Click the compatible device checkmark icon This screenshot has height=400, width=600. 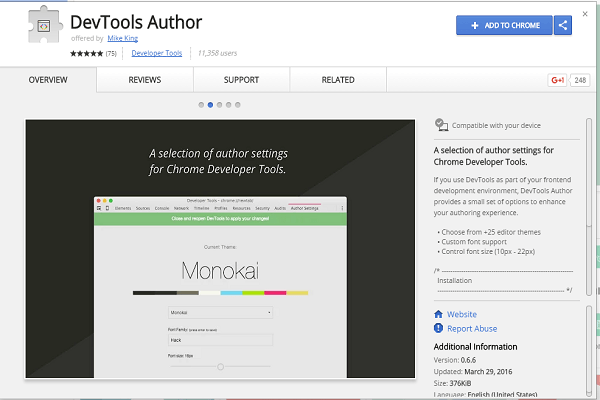[x=441, y=125]
